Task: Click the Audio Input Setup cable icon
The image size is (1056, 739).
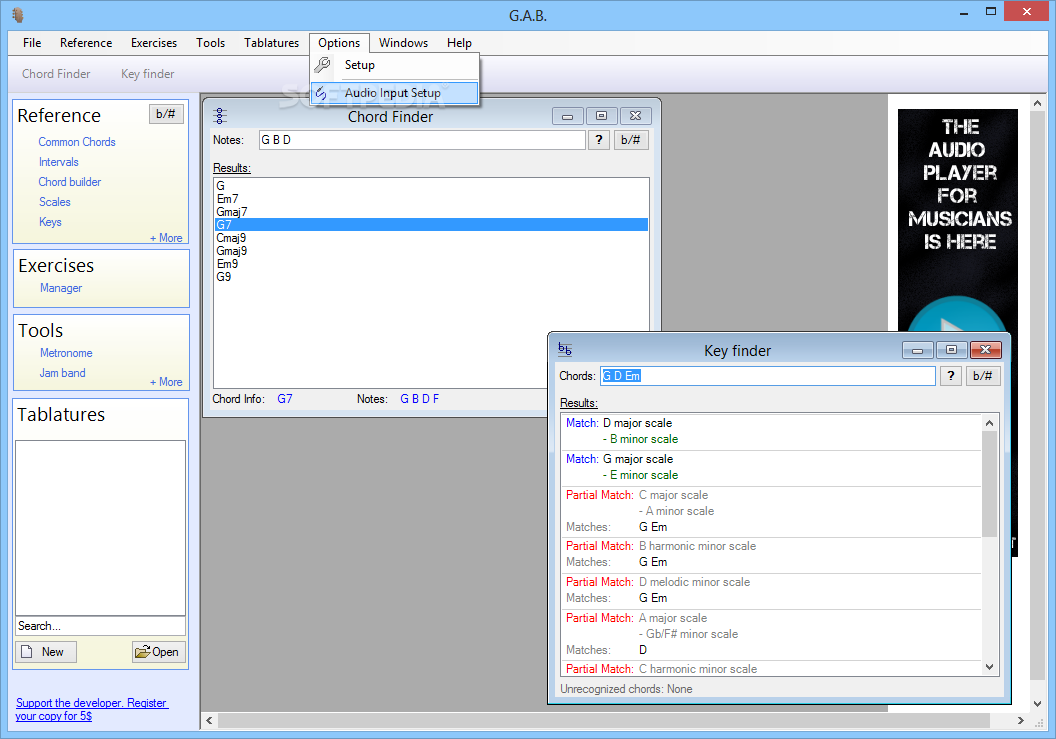Action: pos(321,93)
